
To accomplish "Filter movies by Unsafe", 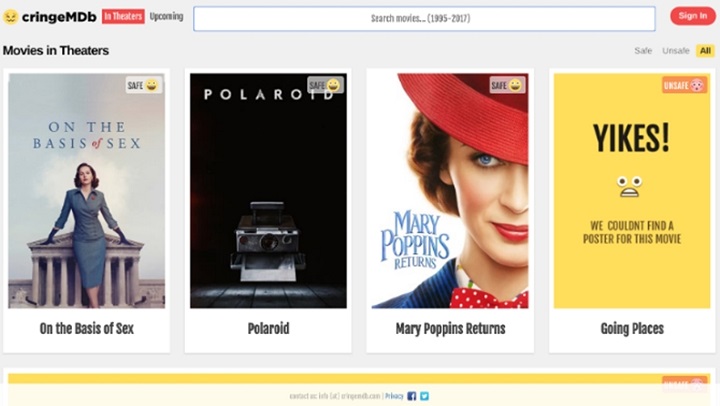I will pyautogui.click(x=676, y=51).
